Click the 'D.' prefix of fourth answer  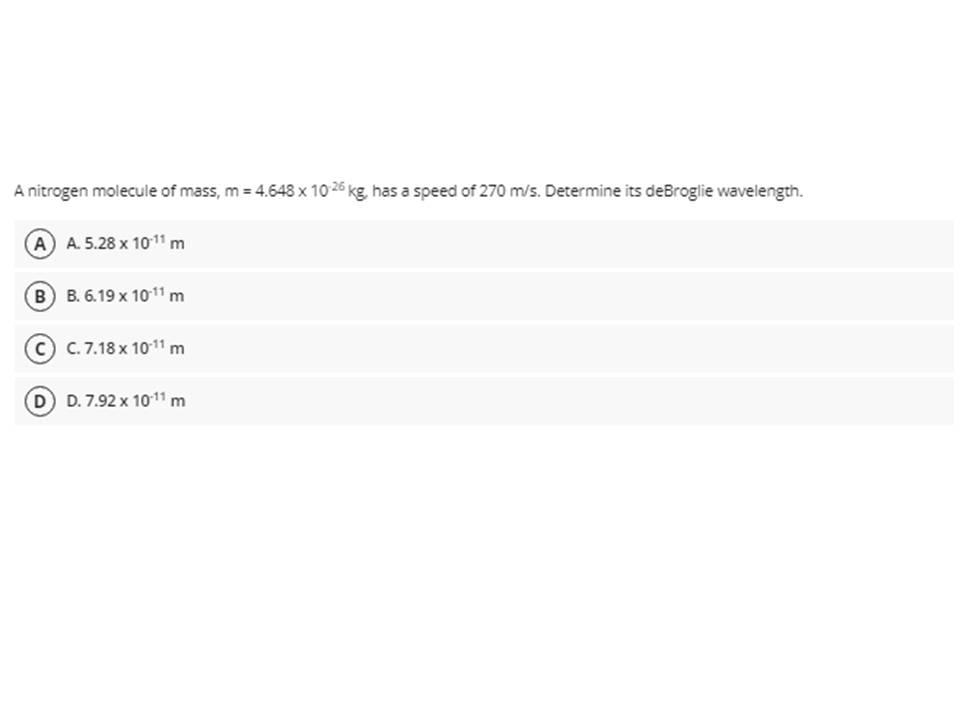[73, 402]
